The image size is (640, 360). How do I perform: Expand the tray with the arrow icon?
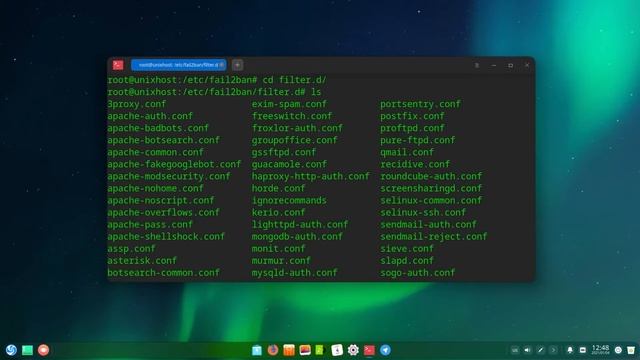point(553,350)
